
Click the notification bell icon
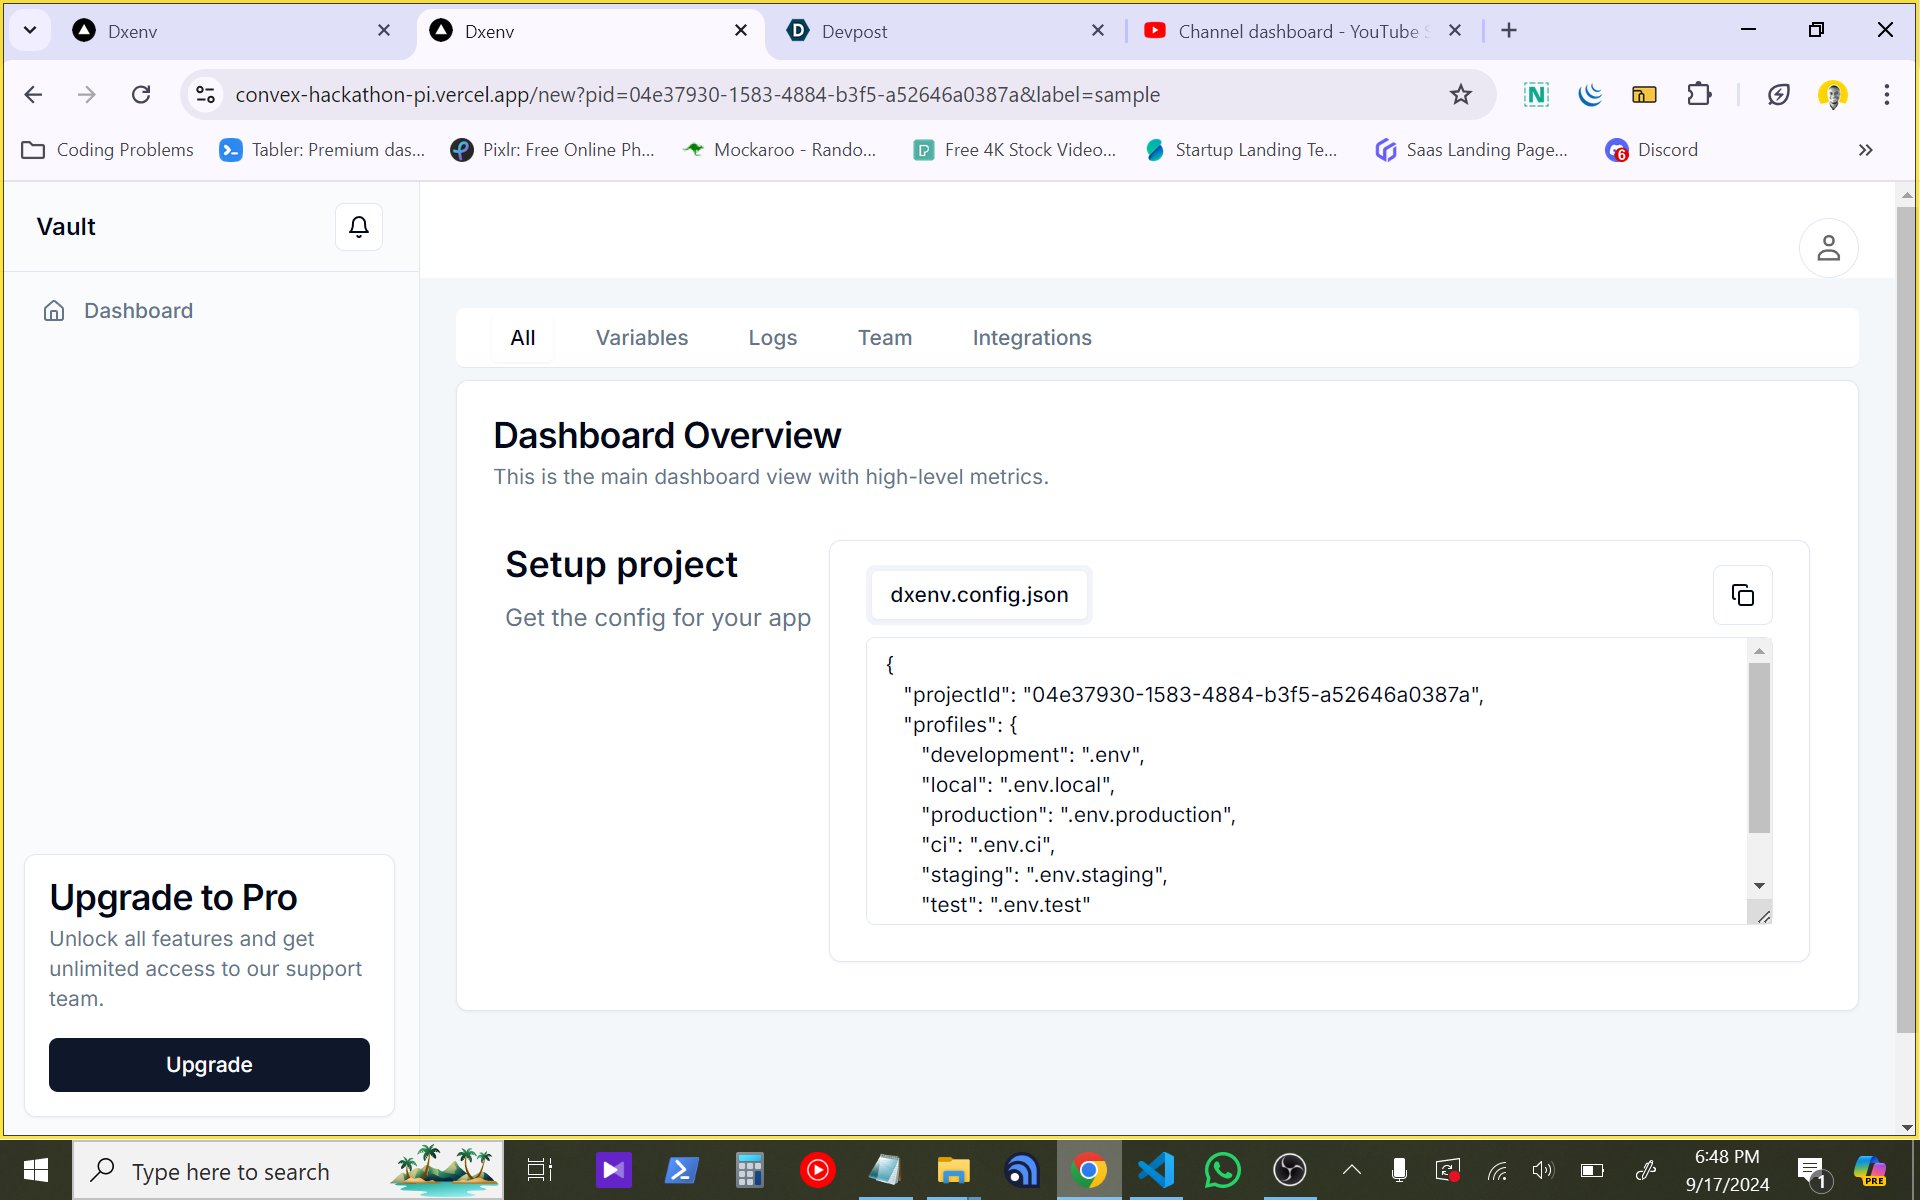(358, 227)
